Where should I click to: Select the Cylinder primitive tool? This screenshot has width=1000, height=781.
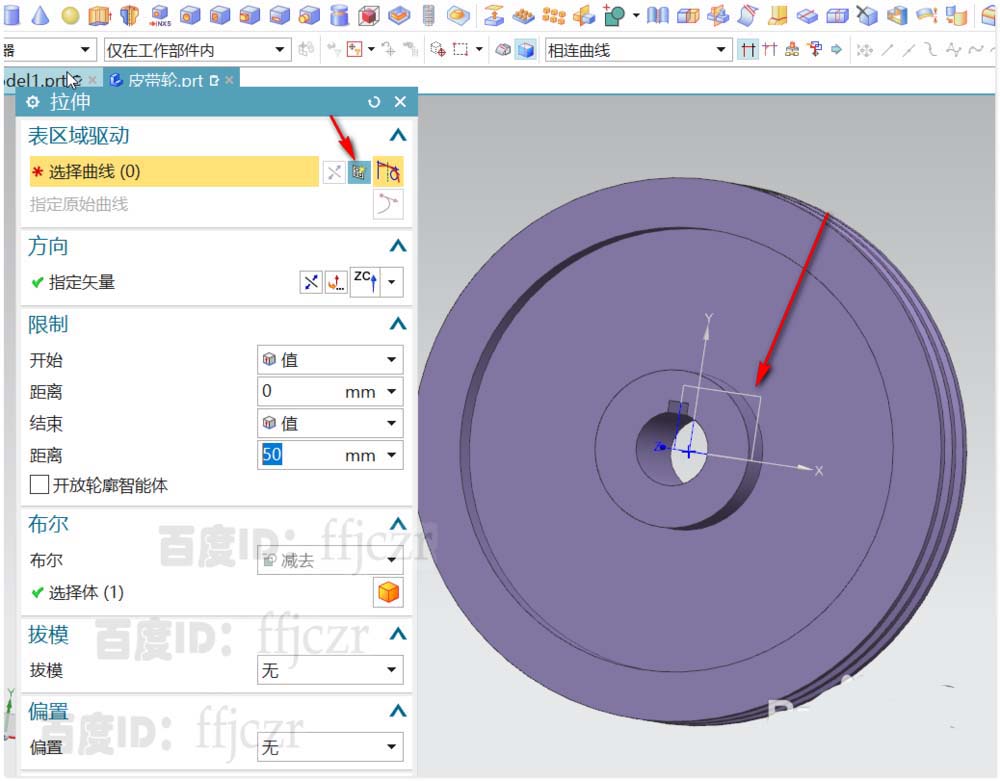click(11, 15)
